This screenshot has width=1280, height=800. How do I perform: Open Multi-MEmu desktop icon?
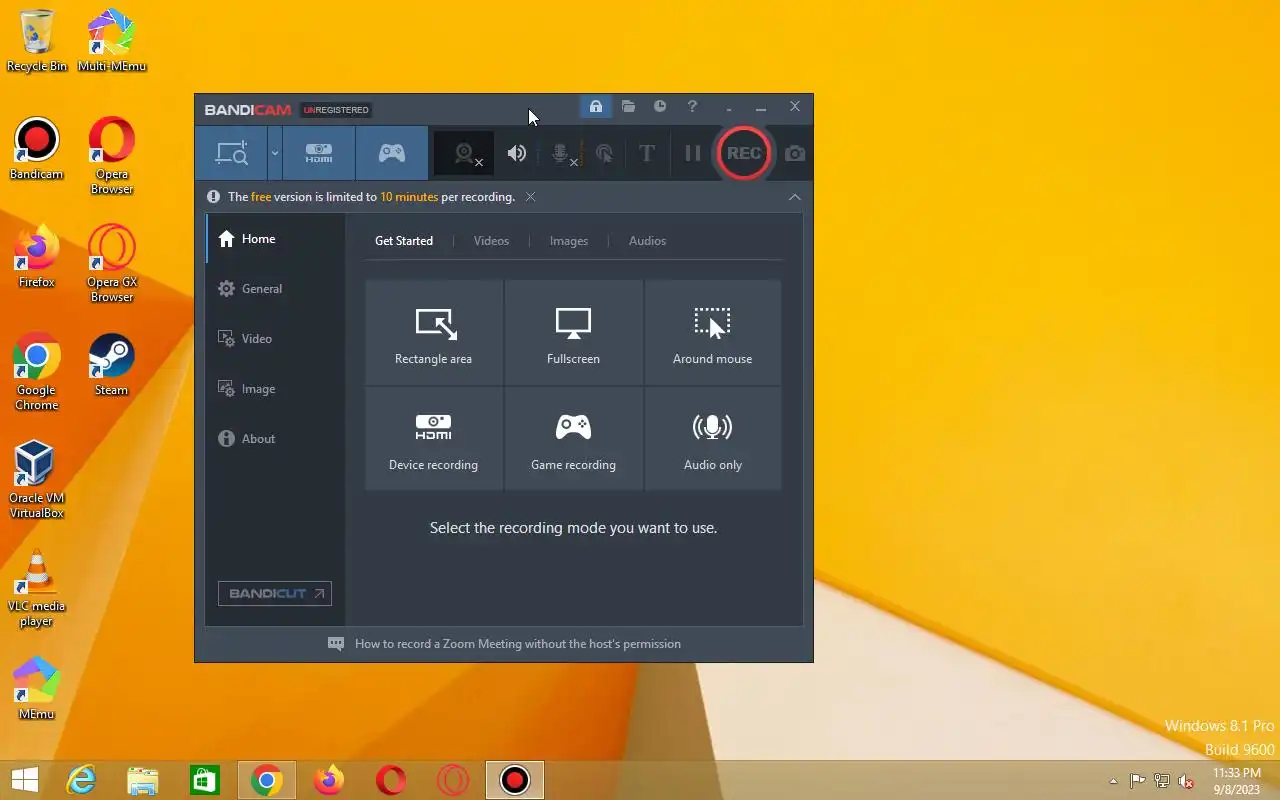coord(112,41)
